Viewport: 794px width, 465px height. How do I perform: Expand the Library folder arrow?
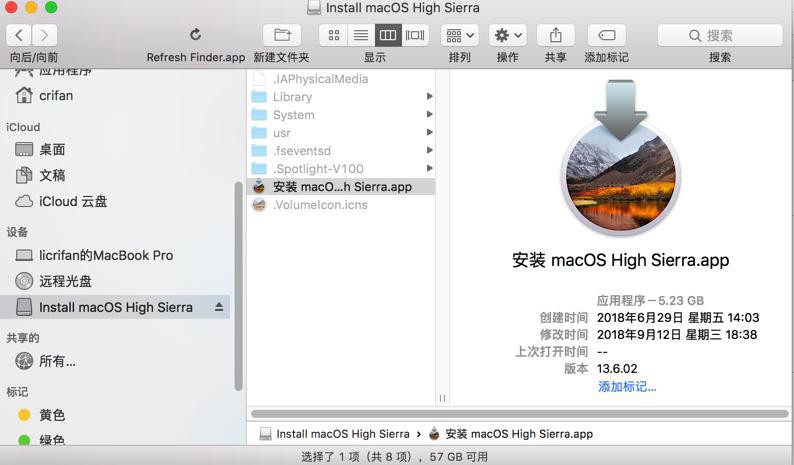(429, 96)
